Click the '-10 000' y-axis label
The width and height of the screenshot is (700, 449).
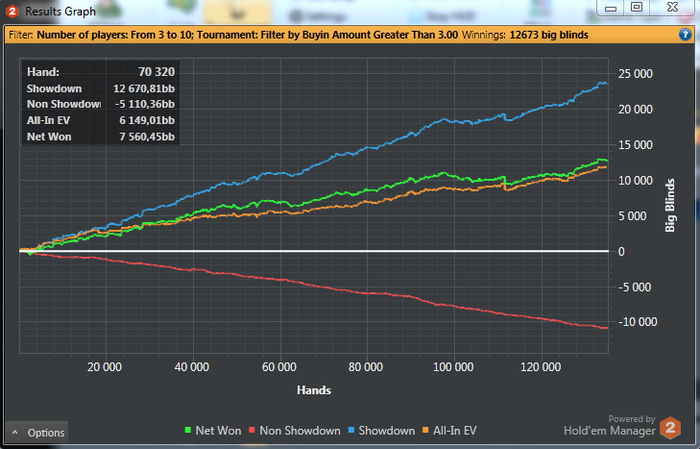tap(637, 322)
